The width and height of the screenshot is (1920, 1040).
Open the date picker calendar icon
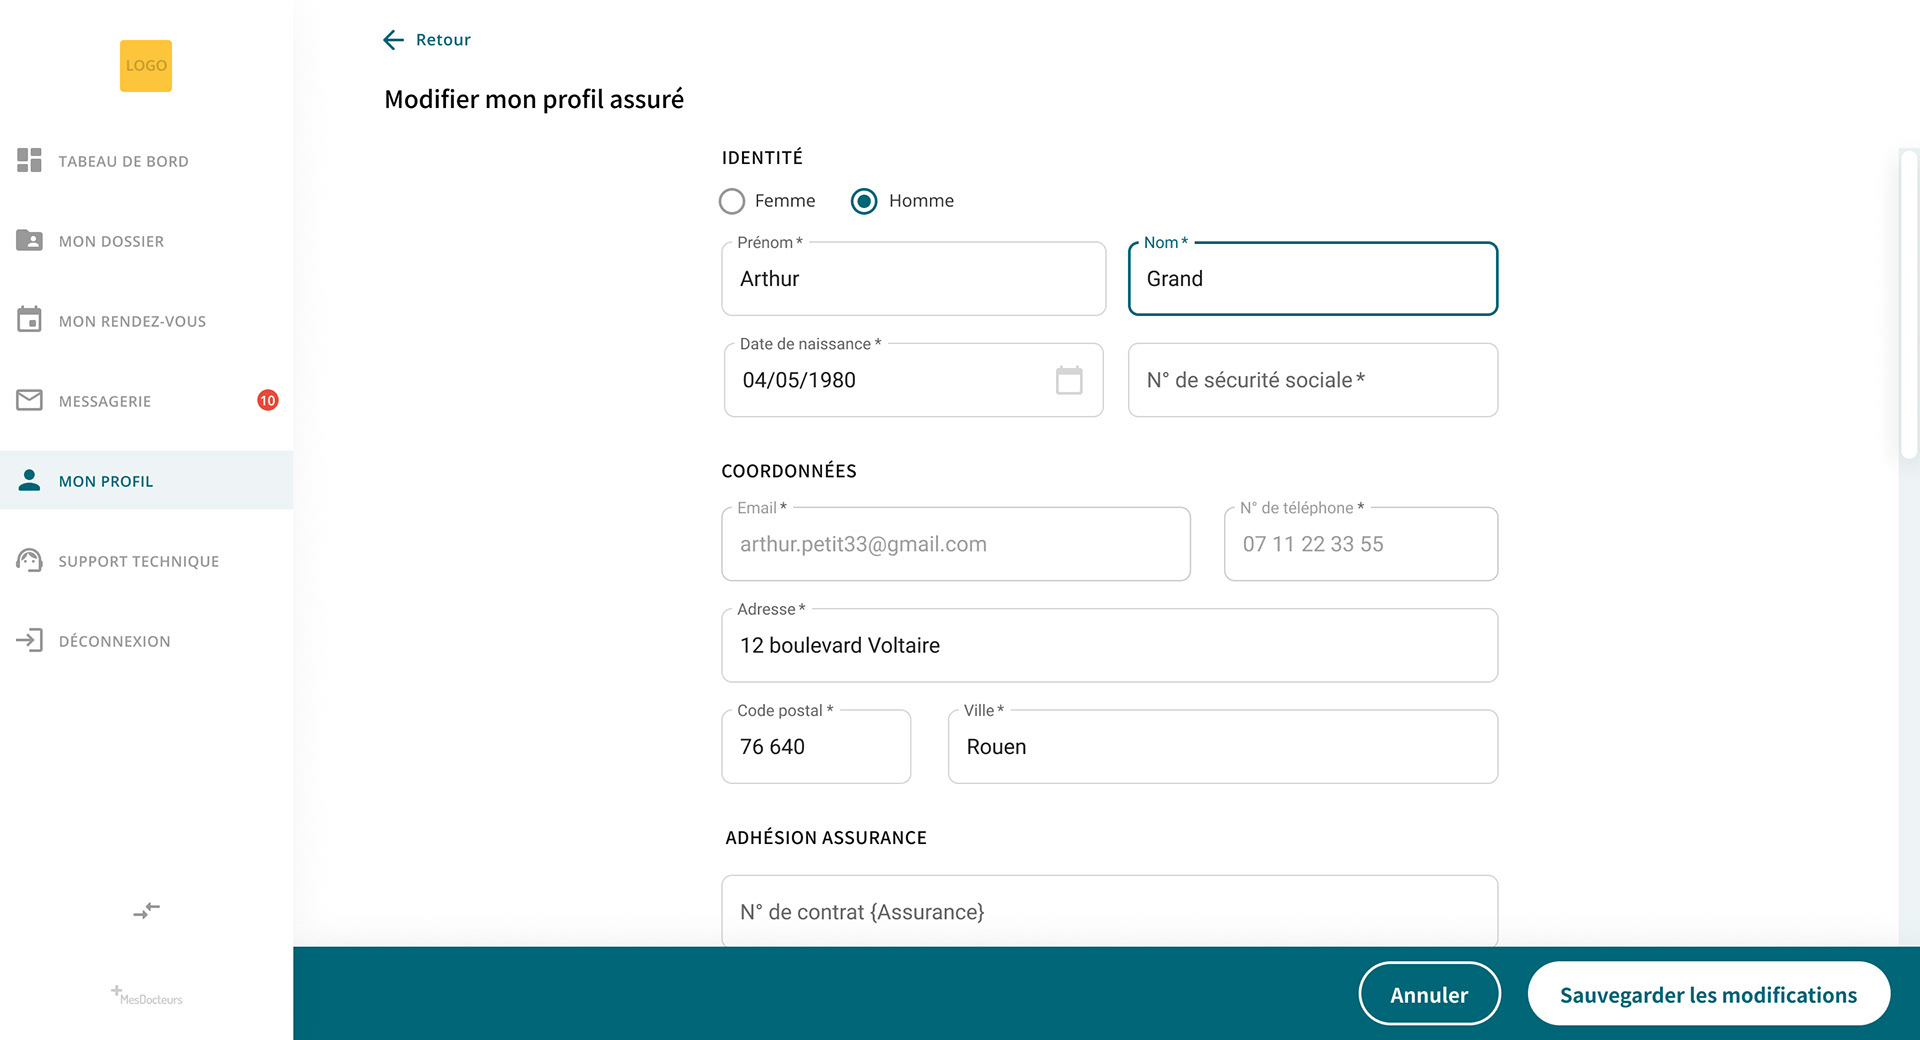pyautogui.click(x=1069, y=380)
